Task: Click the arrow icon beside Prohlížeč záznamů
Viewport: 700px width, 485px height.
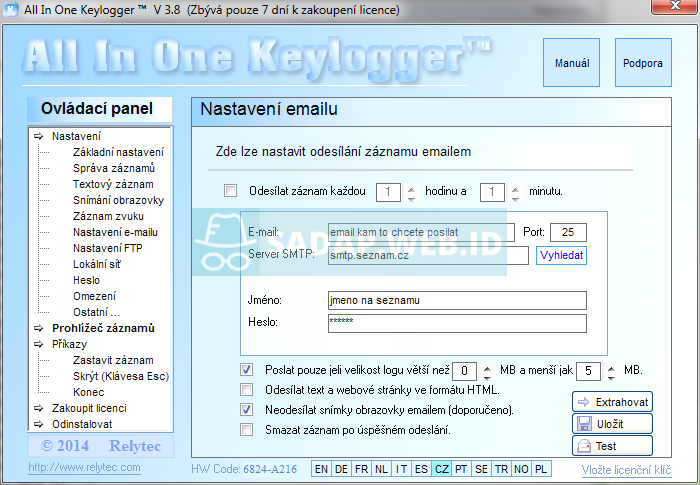Action: pyautogui.click(x=39, y=328)
